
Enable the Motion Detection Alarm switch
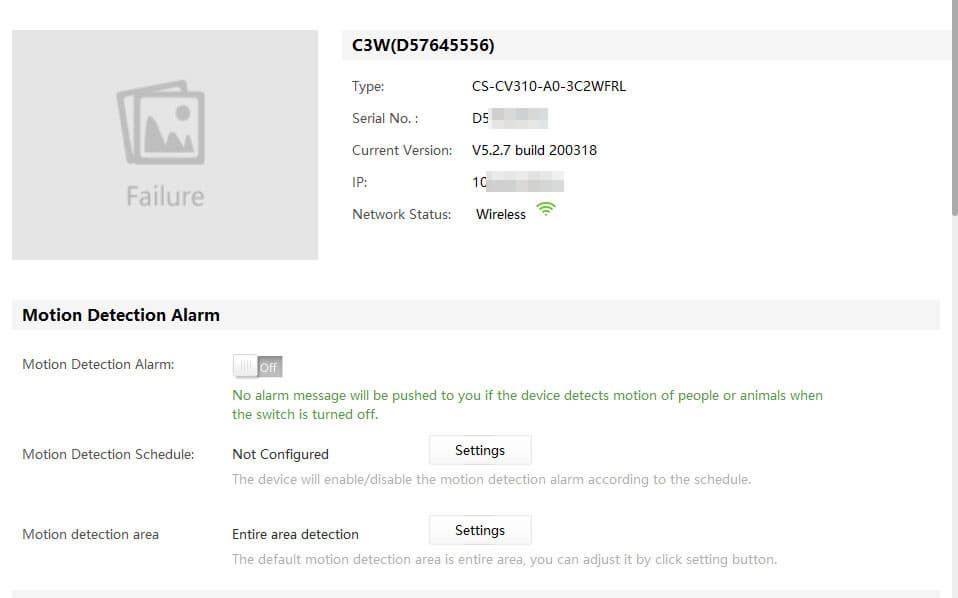coord(257,367)
